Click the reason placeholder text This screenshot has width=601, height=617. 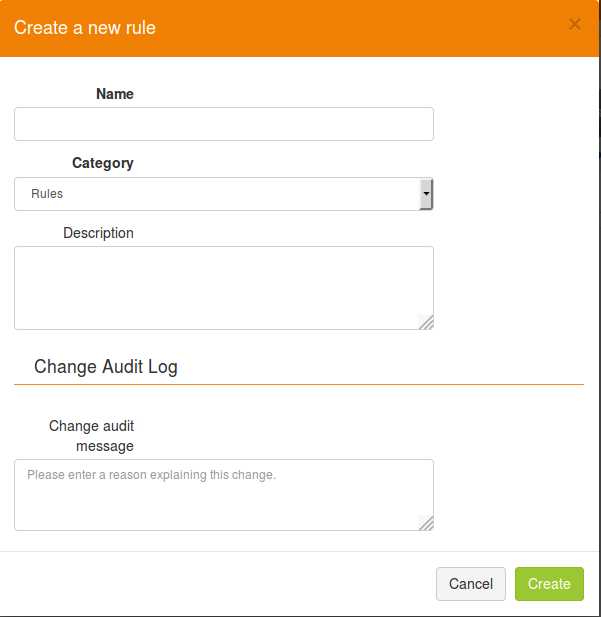152,475
